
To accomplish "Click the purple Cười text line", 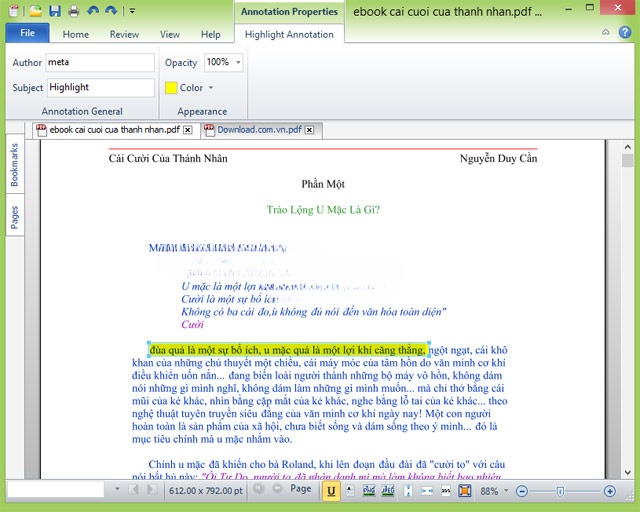I will (x=192, y=325).
